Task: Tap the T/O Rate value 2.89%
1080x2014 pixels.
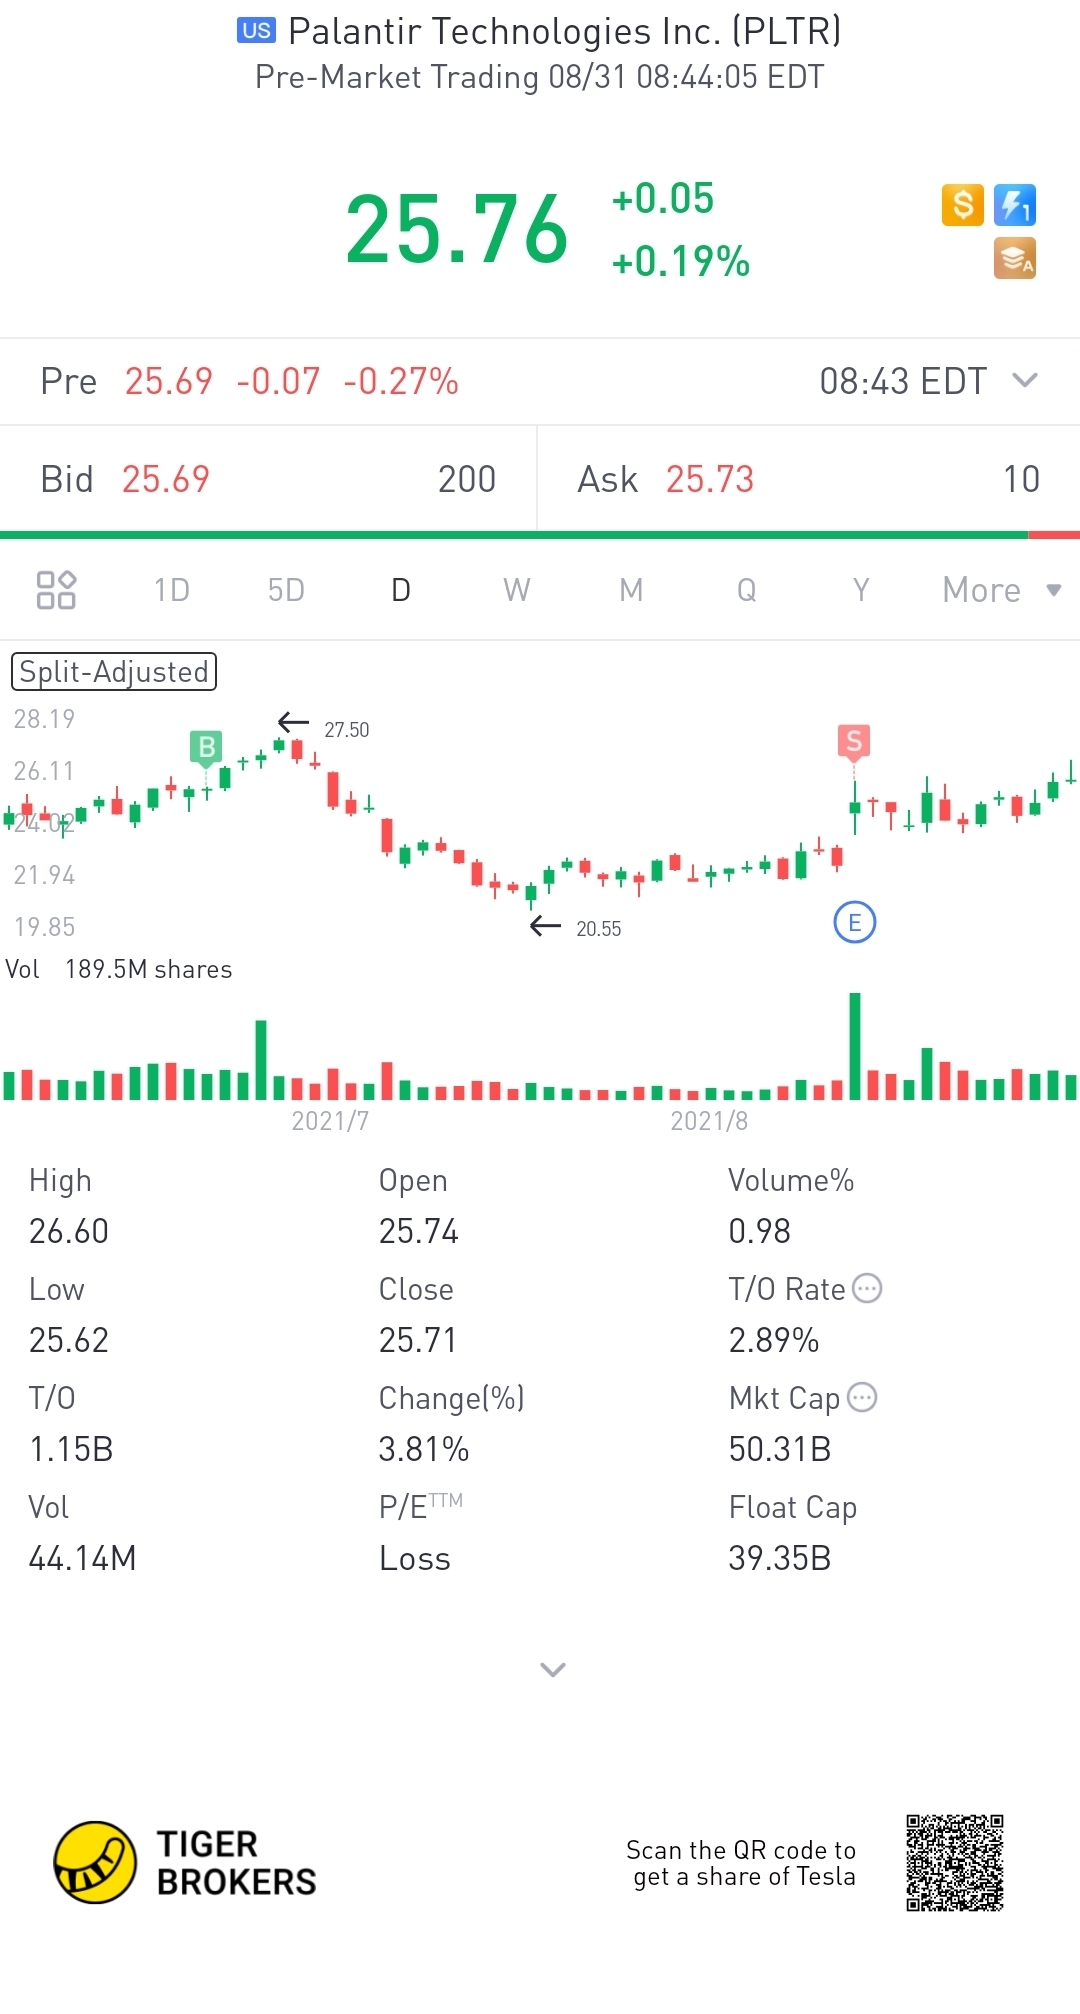Action: click(x=774, y=1340)
